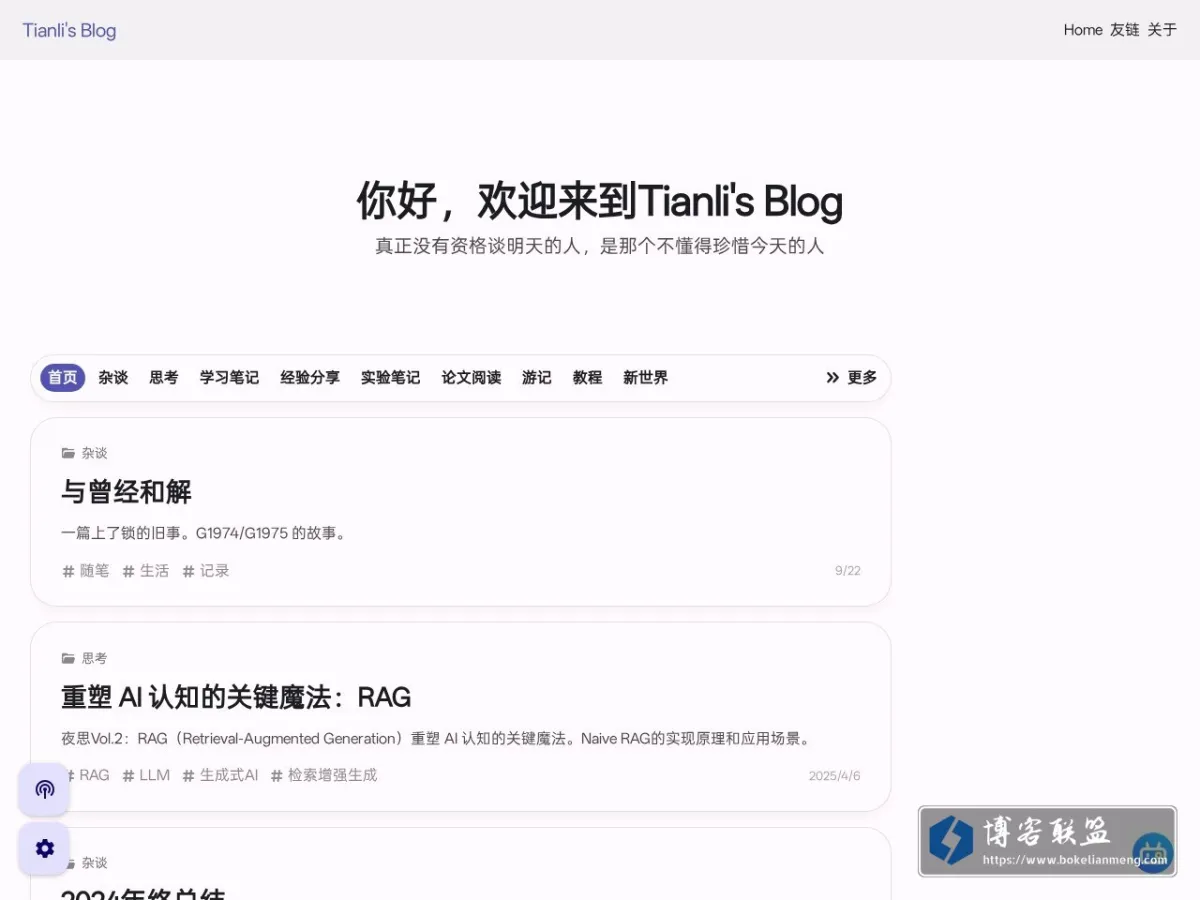Viewport: 1200px width, 900px height.
Task: Open the settings gear floating button
Action: pyautogui.click(x=44, y=848)
